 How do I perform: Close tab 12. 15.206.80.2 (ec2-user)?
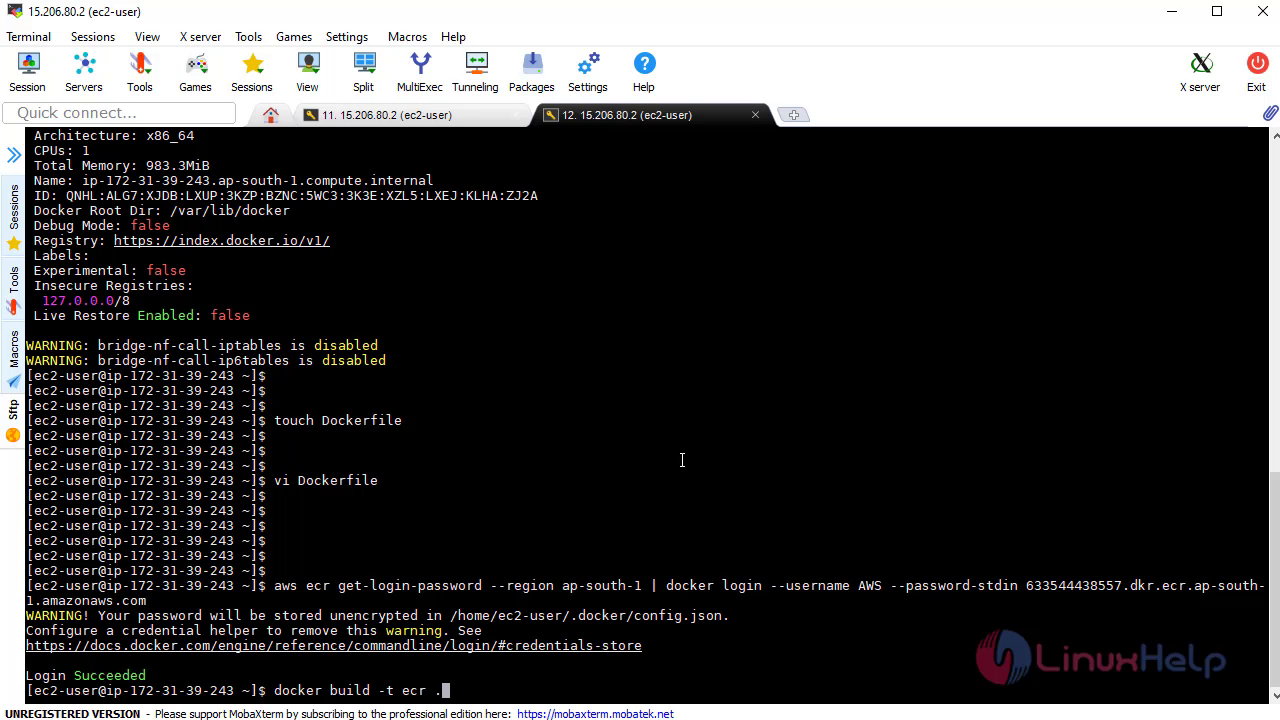click(x=755, y=115)
